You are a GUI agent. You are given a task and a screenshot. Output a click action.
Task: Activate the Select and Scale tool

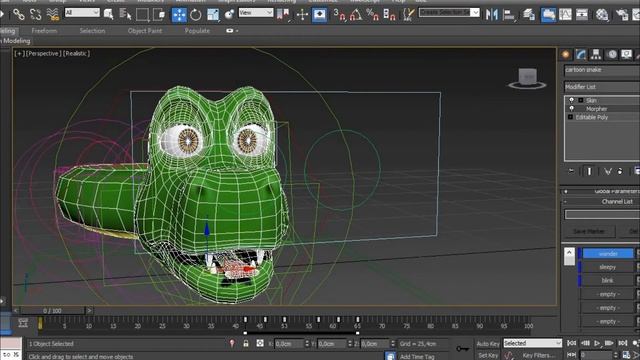pos(213,15)
